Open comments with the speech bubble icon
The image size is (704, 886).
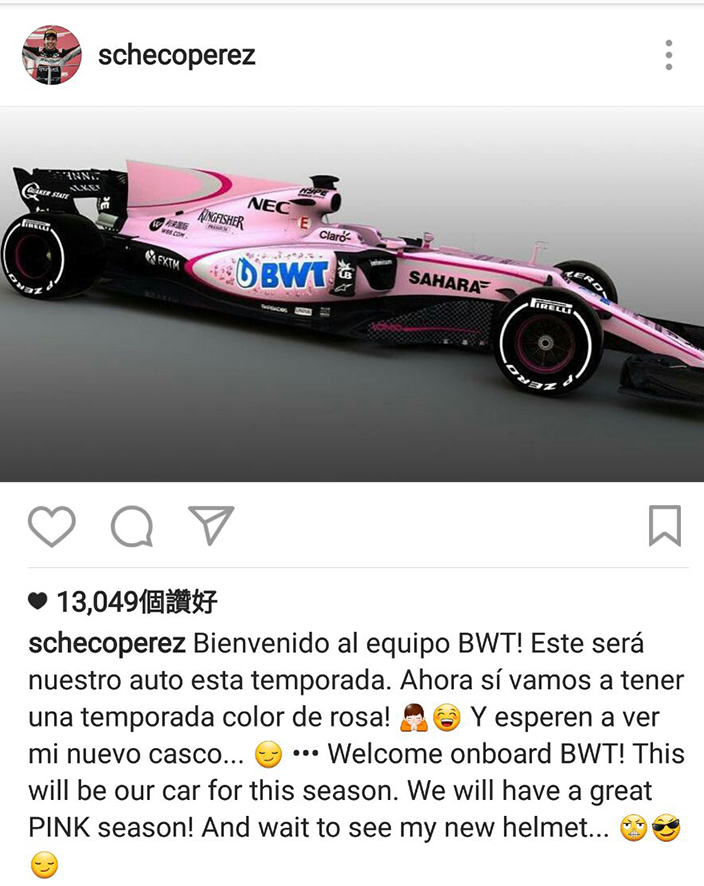[x=132, y=526]
